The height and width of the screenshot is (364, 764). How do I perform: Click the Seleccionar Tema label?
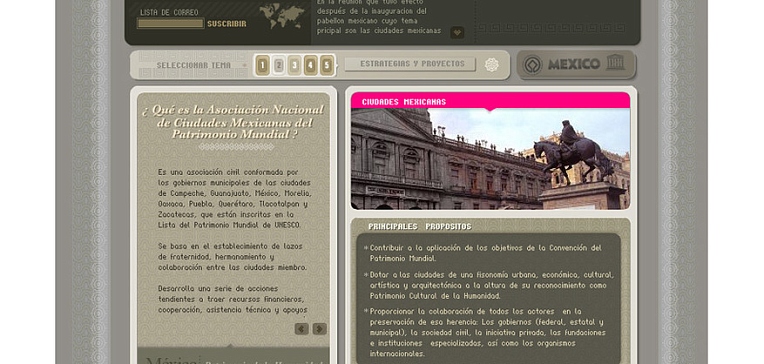(187, 65)
